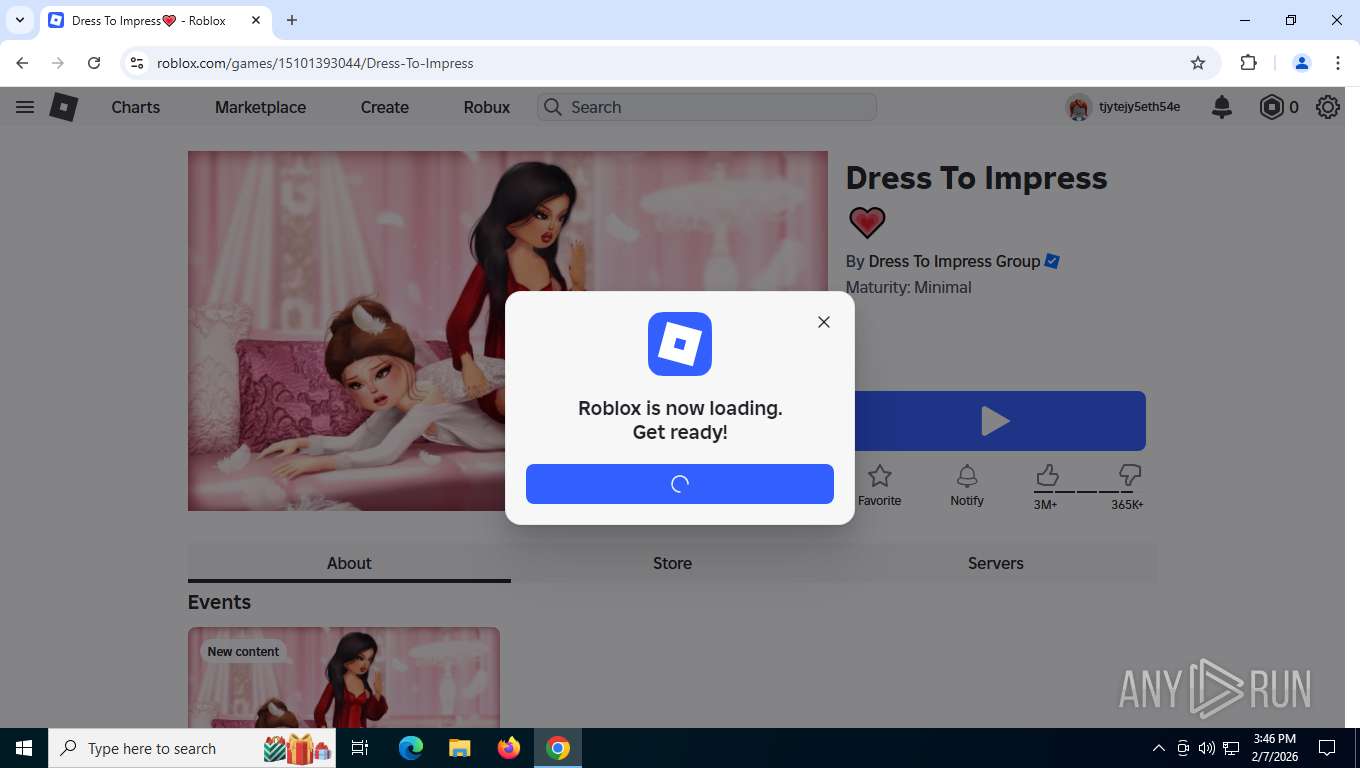Launch Firefox from taskbar
Image resolution: width=1360 pixels, height=768 pixels.
click(509, 748)
